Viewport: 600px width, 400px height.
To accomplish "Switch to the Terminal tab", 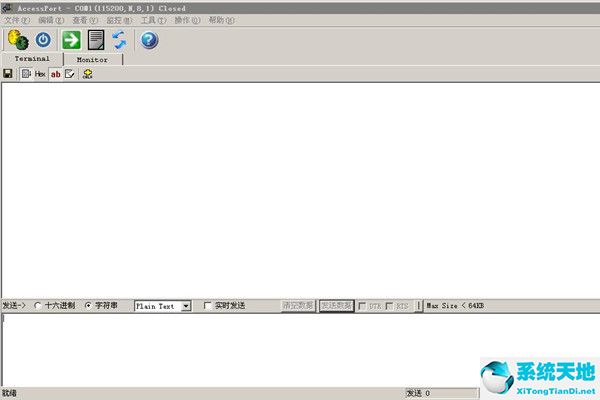I will 32,59.
